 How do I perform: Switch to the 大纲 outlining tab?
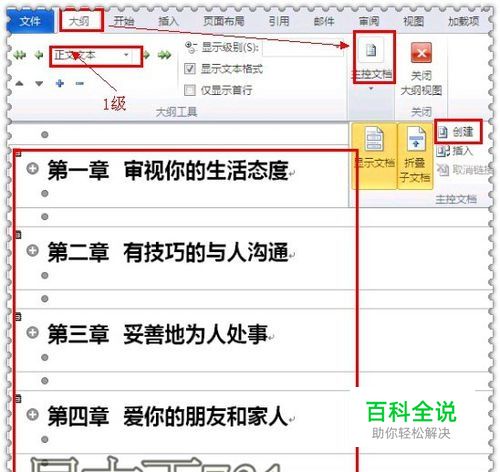tap(80, 21)
